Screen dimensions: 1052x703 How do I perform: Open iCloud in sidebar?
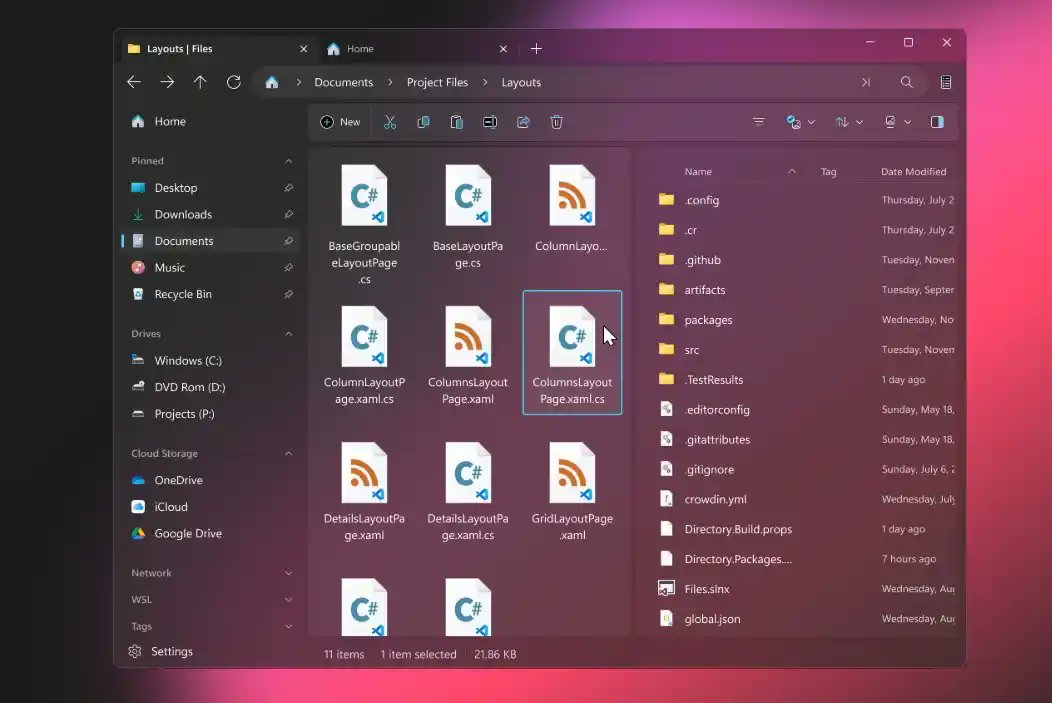click(209, 507)
